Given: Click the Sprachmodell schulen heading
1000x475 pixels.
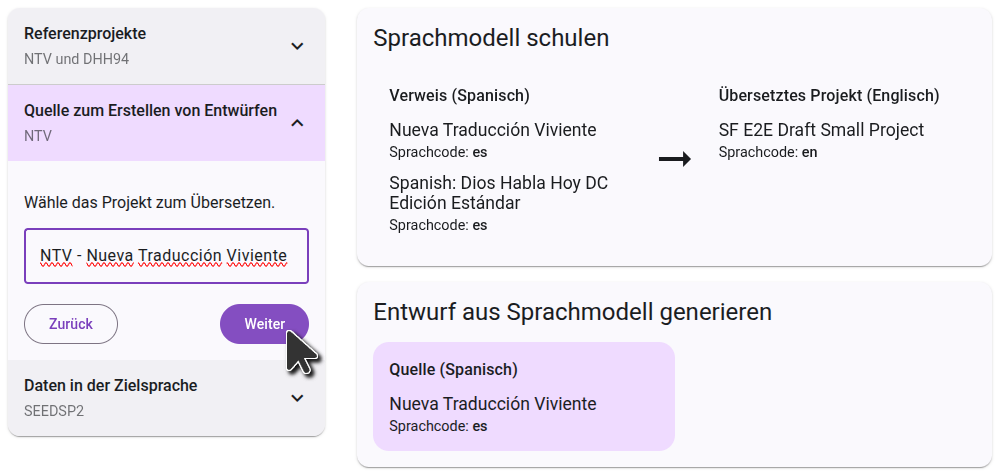Looking at the screenshot, I should click(491, 38).
